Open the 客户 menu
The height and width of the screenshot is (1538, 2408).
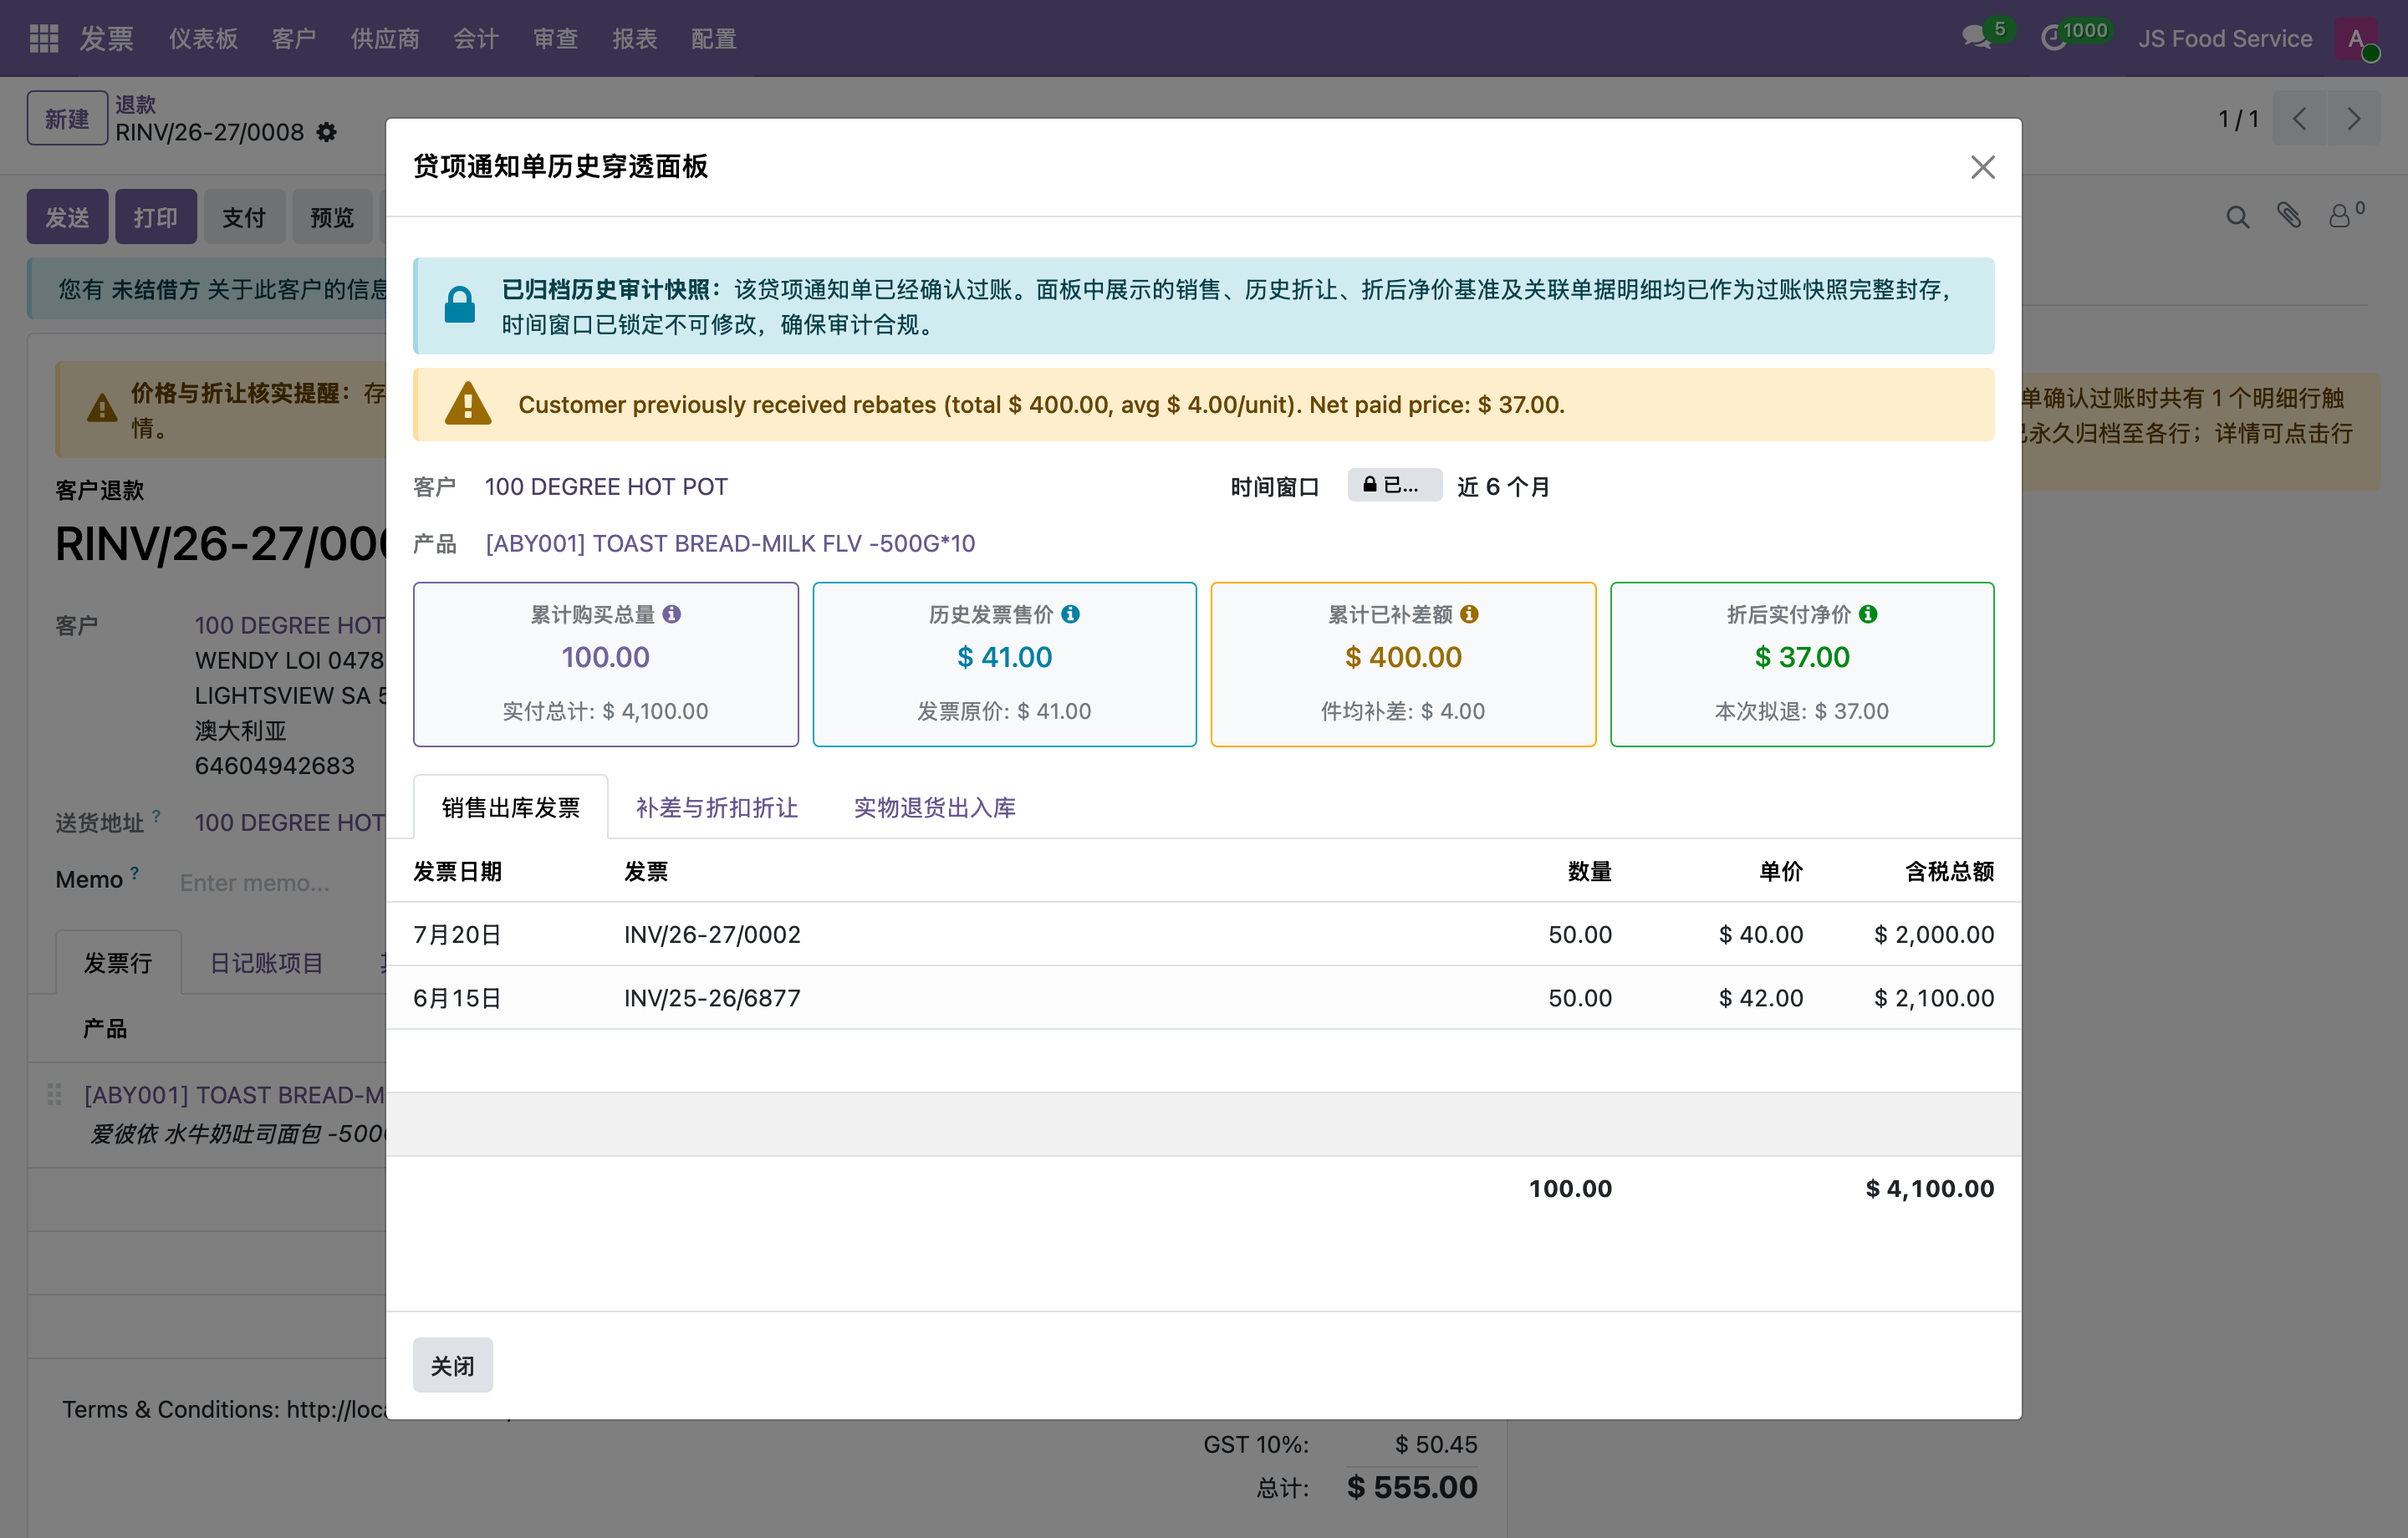294,38
